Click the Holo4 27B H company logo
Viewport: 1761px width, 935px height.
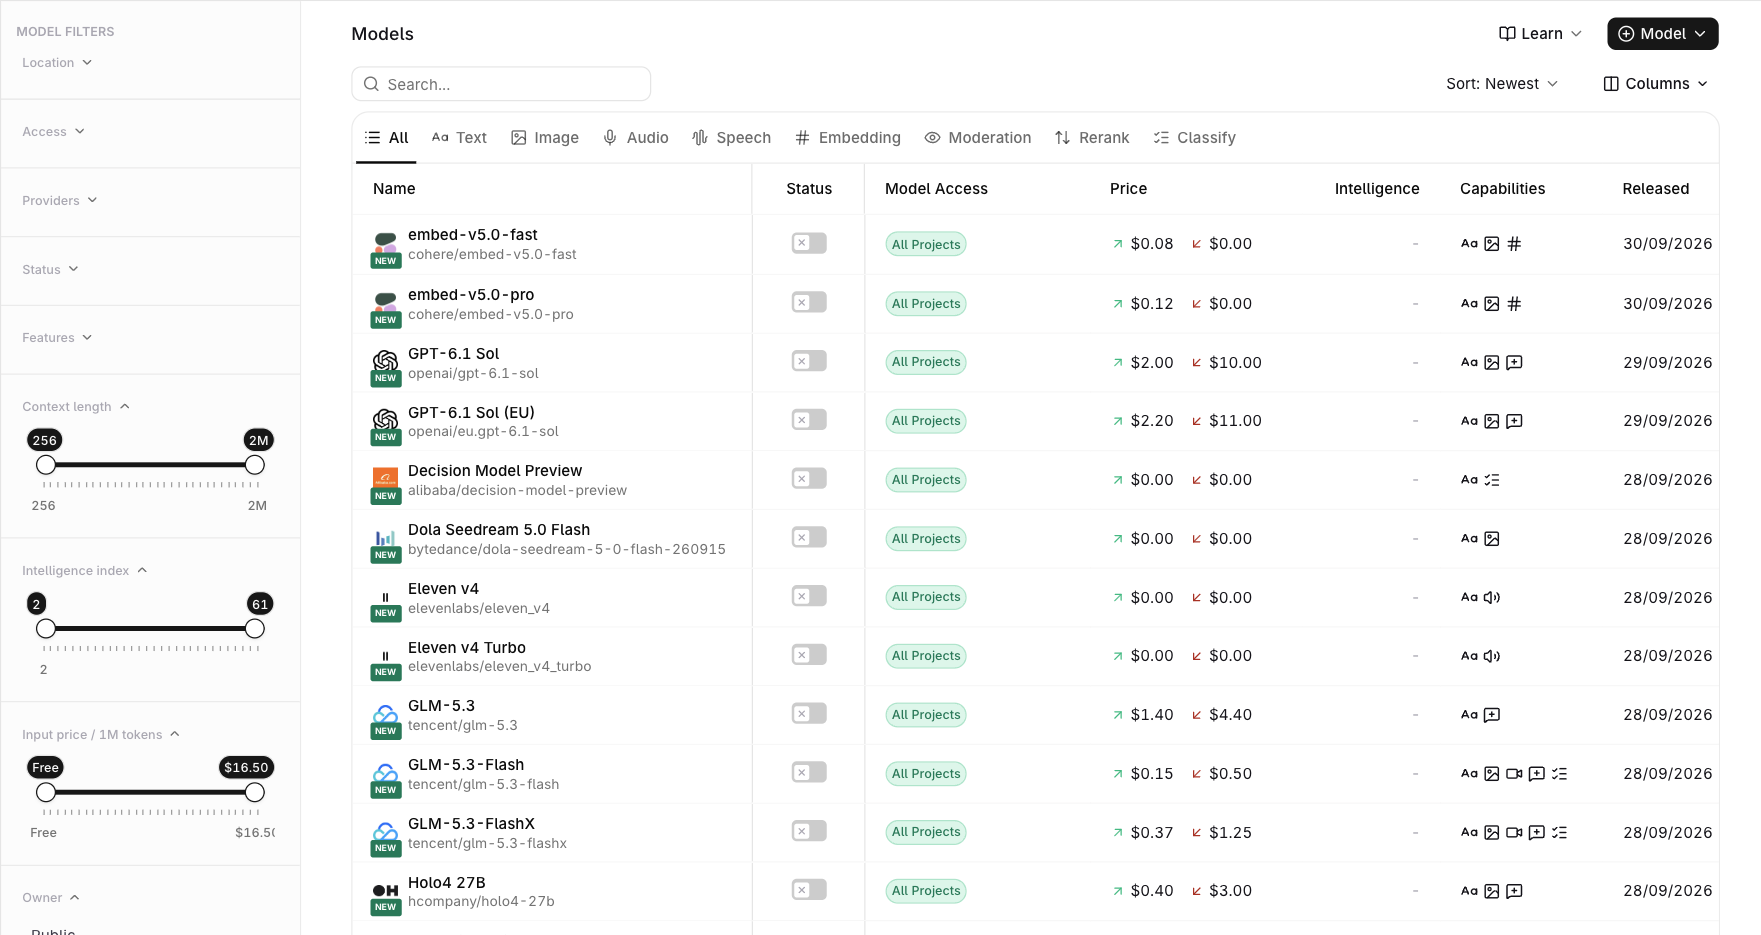pos(385,890)
